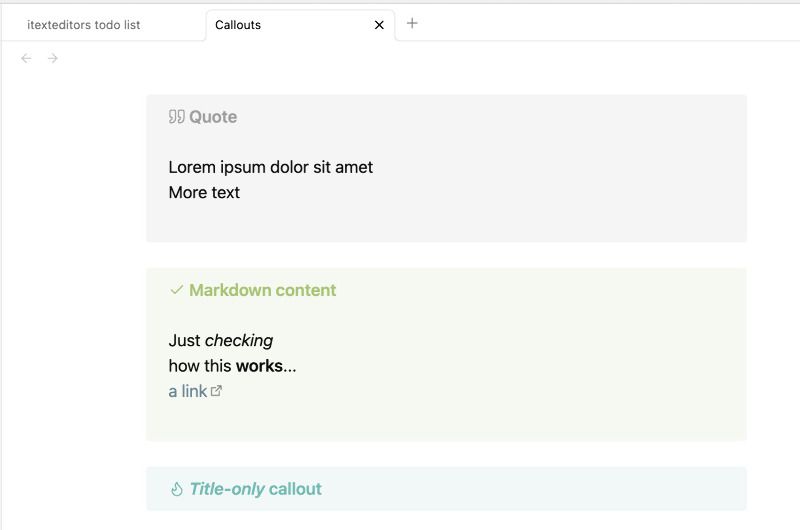Click the italic word 'checking'
The height and width of the screenshot is (530, 800).
239,340
